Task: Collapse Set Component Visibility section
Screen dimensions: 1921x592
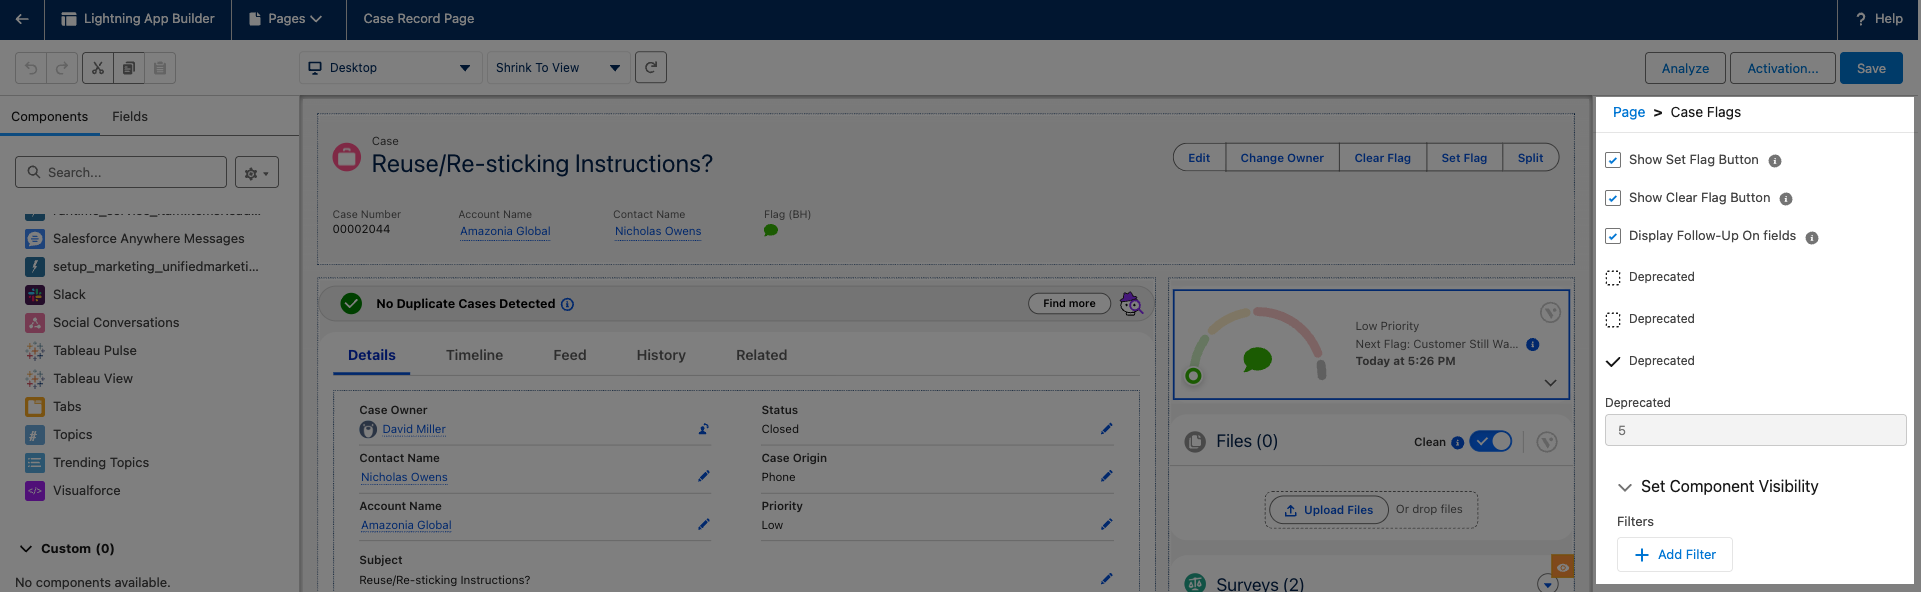Action: tap(1625, 487)
